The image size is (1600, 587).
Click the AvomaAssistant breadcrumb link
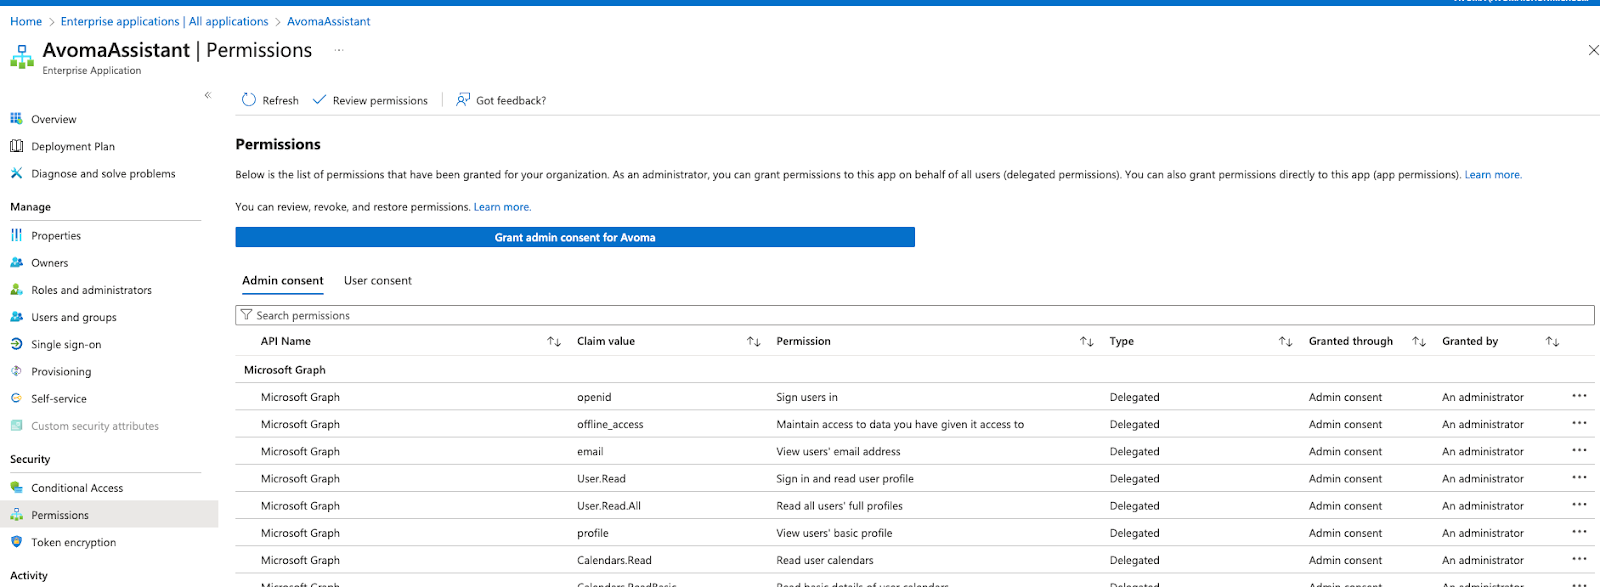tap(329, 21)
